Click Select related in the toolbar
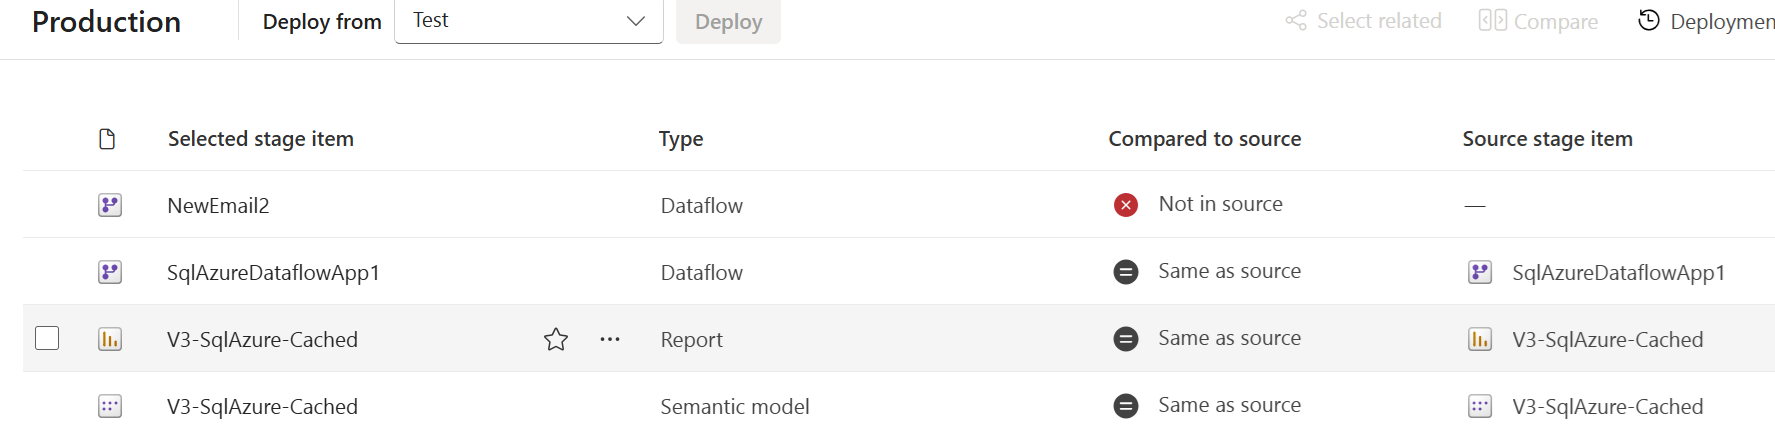 pos(1364,21)
